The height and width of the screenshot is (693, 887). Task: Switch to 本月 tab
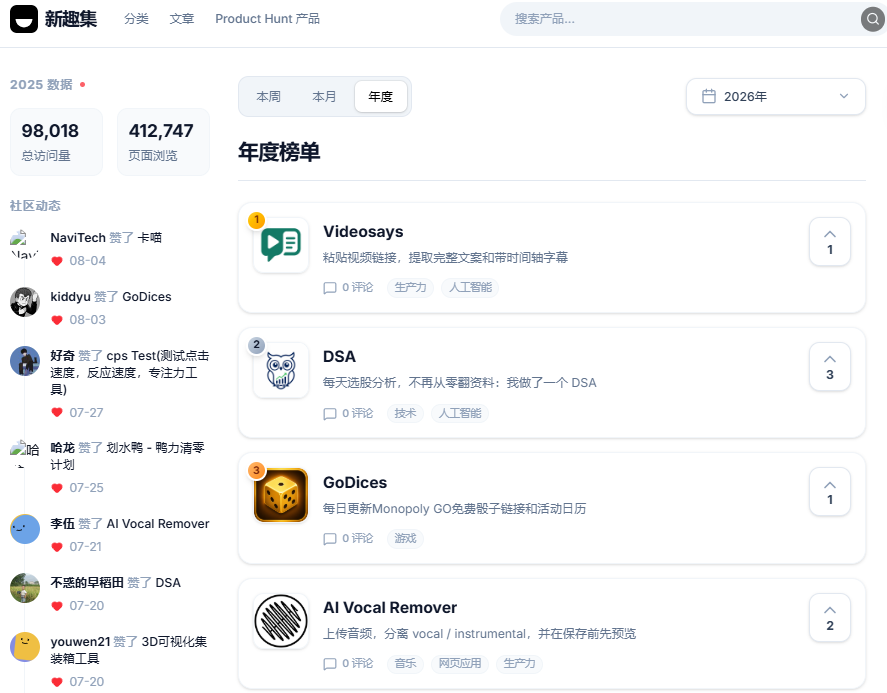click(324, 97)
